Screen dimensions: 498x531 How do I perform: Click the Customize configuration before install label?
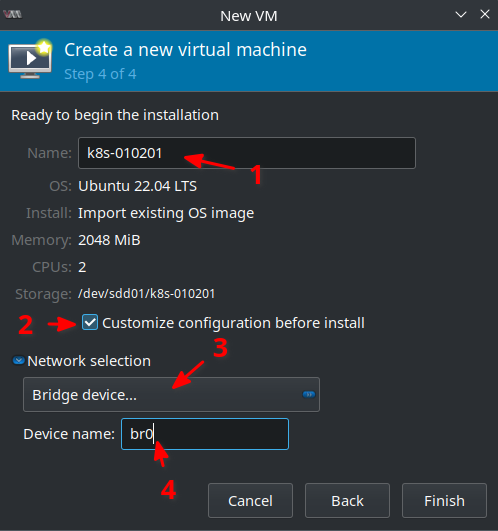tap(234, 323)
